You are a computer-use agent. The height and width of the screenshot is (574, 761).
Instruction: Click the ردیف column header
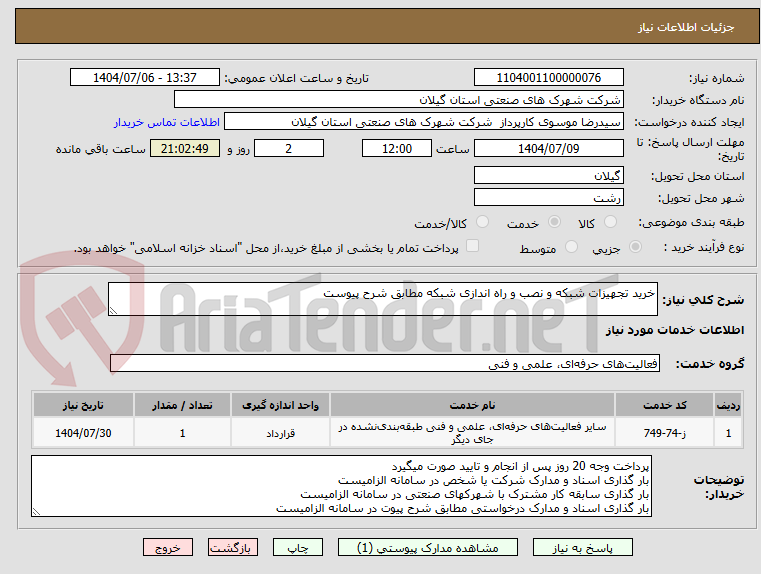[x=728, y=405]
